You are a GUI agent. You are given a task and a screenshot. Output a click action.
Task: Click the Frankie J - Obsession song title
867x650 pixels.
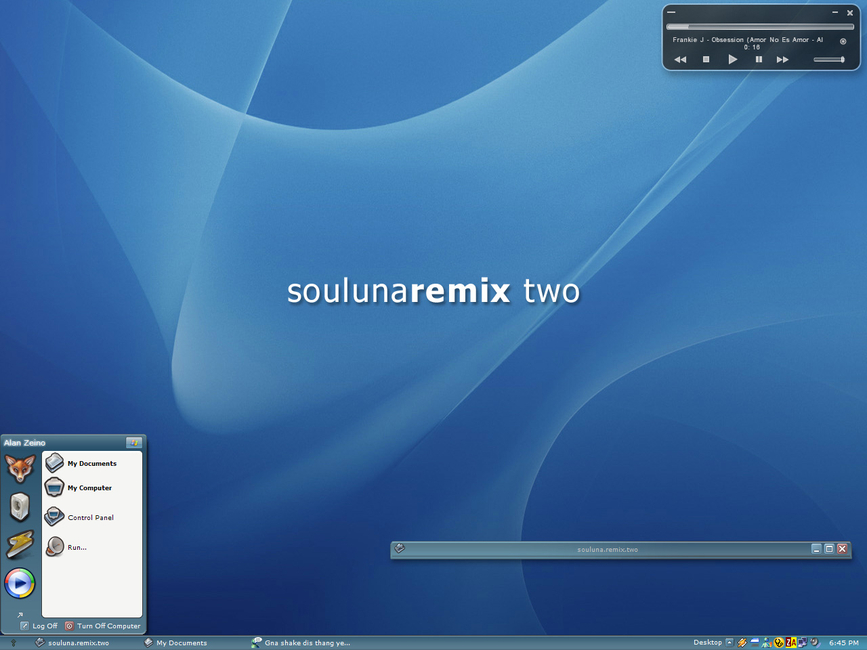[x=748, y=40]
